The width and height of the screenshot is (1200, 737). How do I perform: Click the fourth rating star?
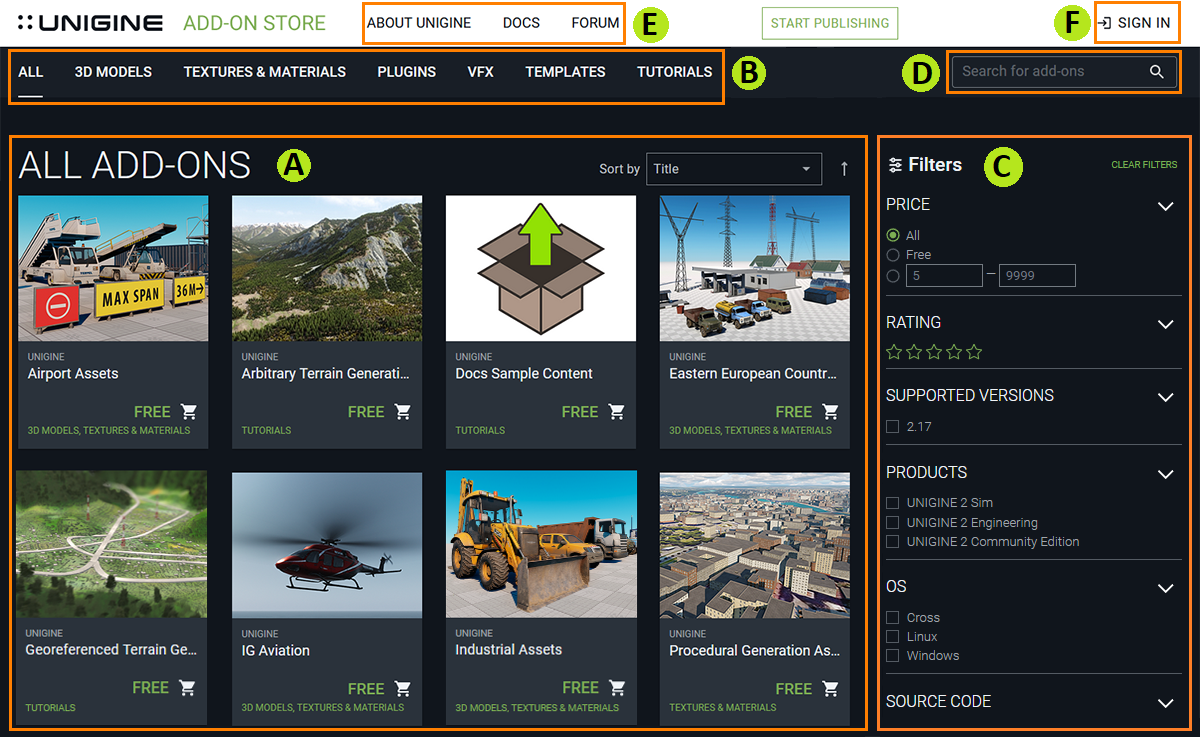(954, 352)
